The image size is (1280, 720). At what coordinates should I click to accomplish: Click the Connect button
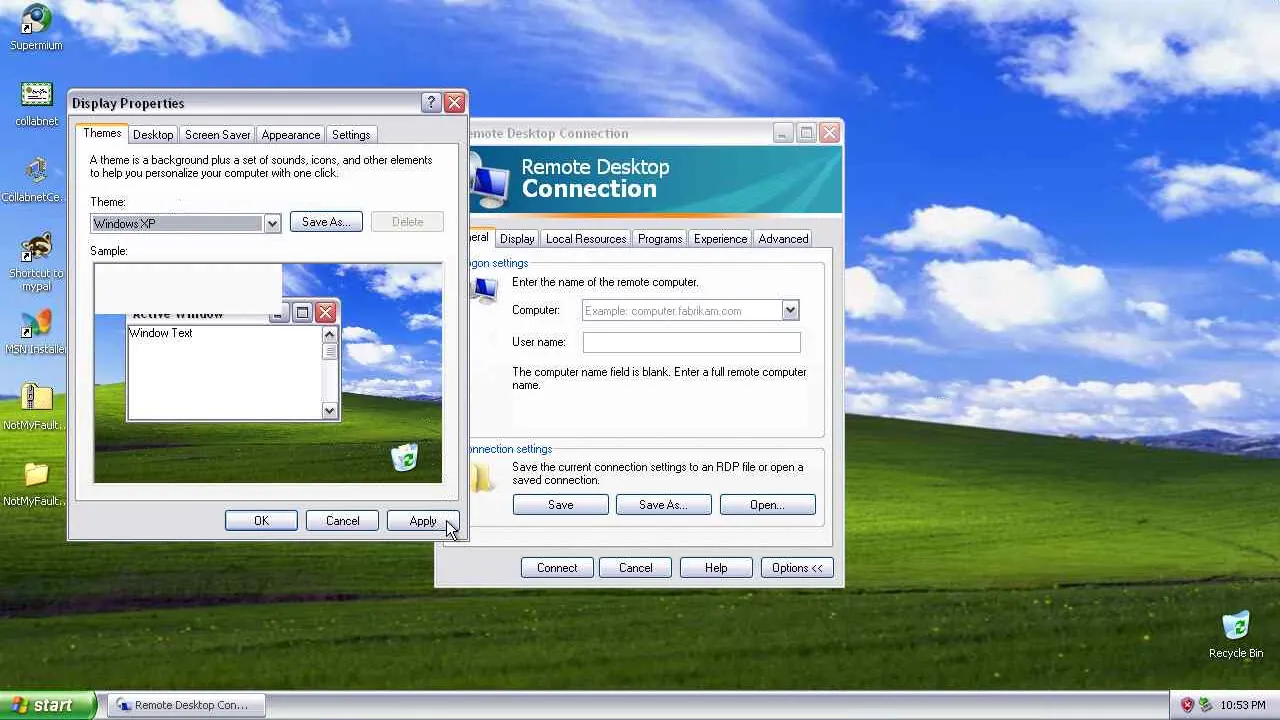click(557, 568)
